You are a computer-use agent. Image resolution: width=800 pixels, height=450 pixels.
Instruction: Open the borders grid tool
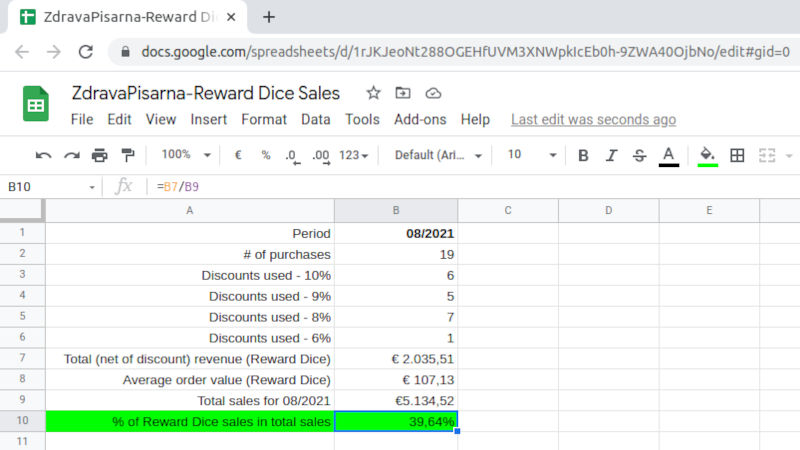pos(737,155)
